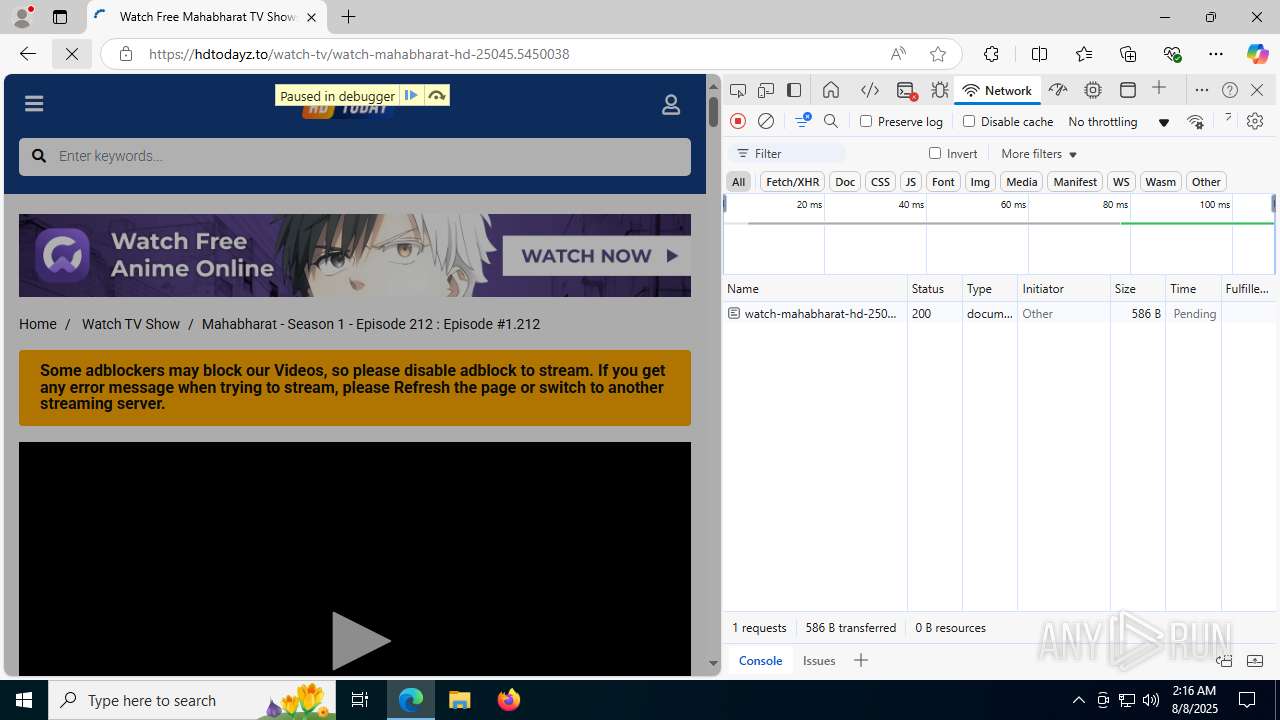
Task: Show hidden icons in the system tray
Action: [1078, 700]
